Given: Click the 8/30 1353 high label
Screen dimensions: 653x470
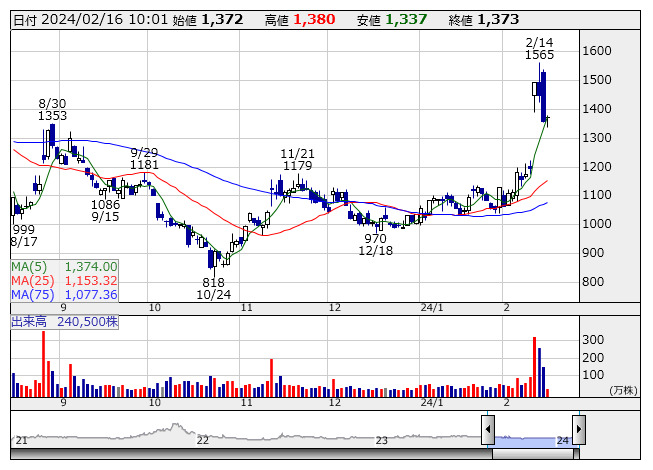Looking at the screenshot, I should point(52,109).
